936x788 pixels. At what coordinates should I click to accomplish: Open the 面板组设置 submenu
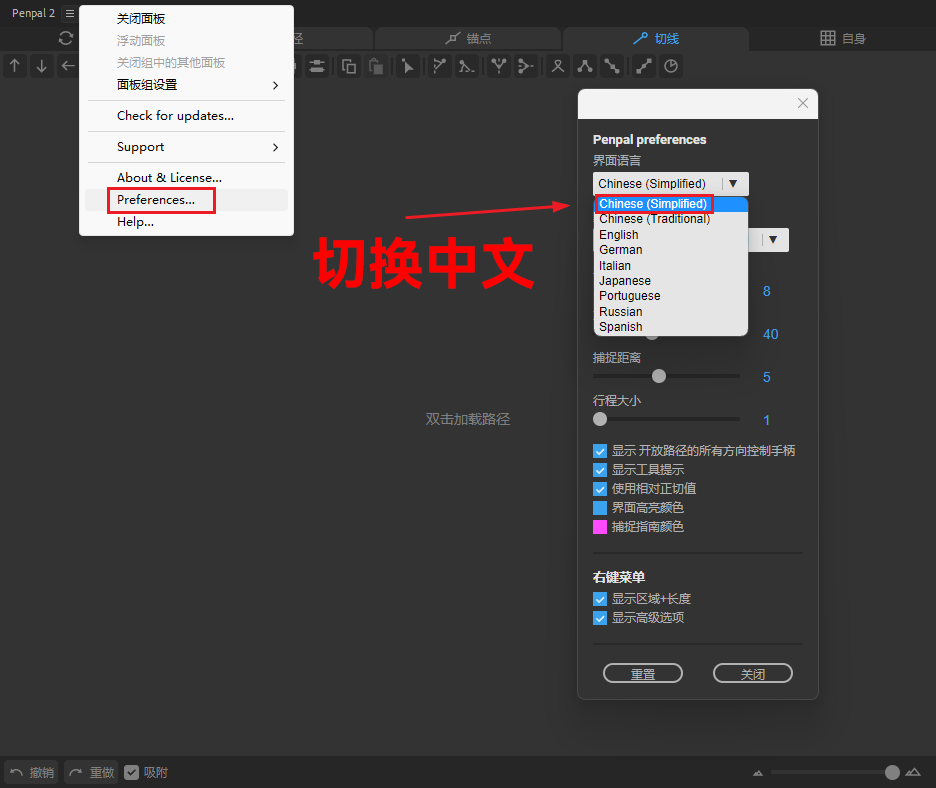pyautogui.click(x=186, y=85)
